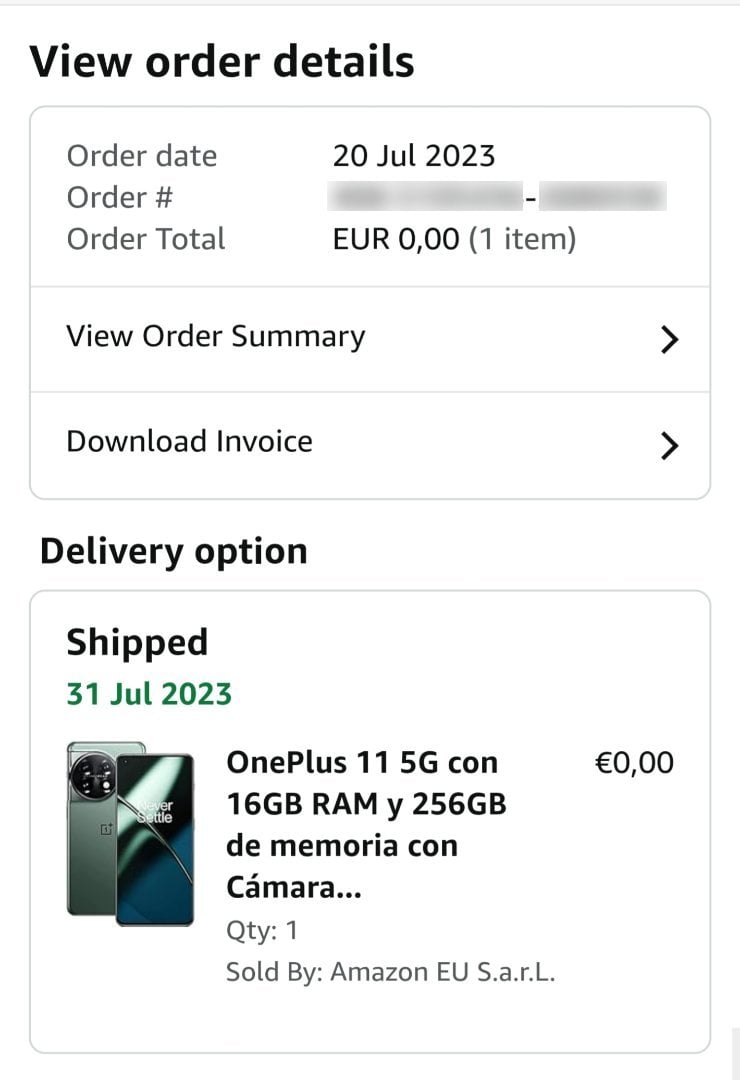Select the Delivery option section heading

point(174,552)
